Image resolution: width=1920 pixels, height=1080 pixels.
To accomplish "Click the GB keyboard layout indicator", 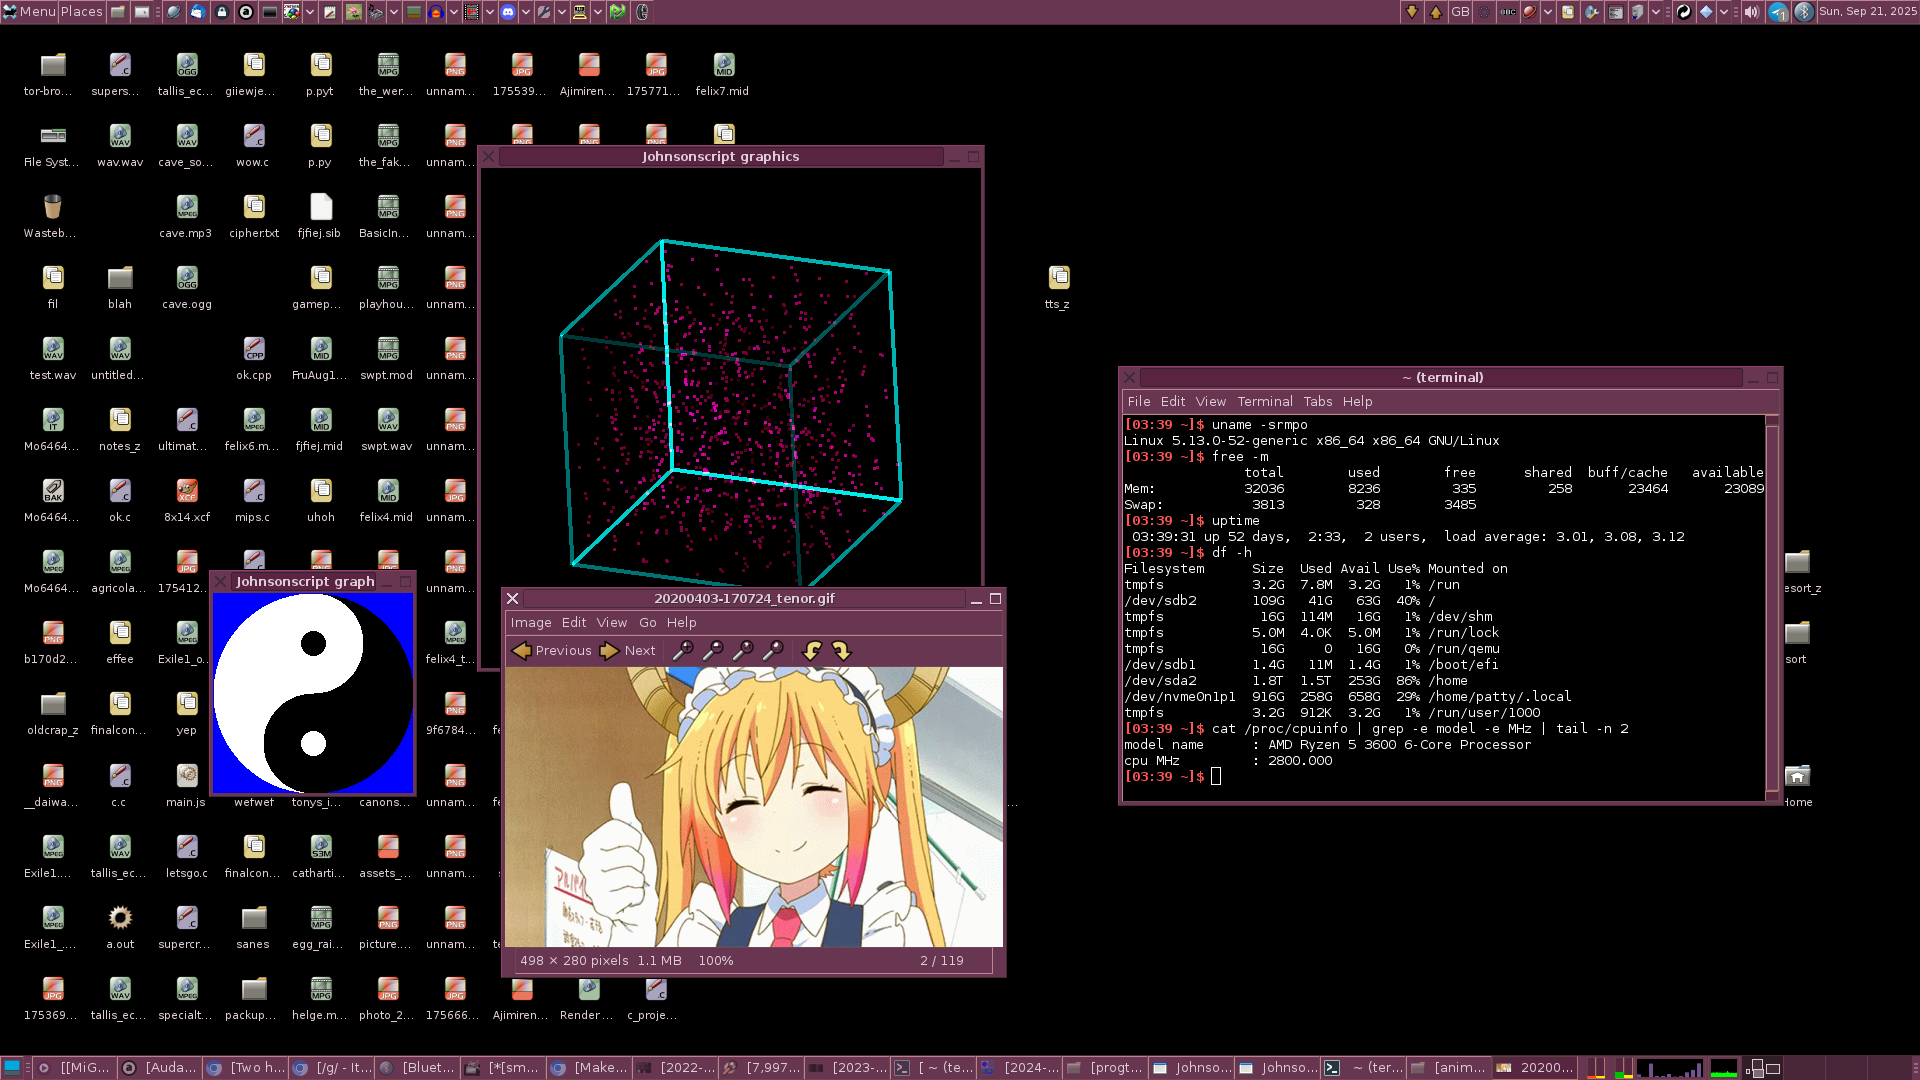I will tap(1461, 12).
